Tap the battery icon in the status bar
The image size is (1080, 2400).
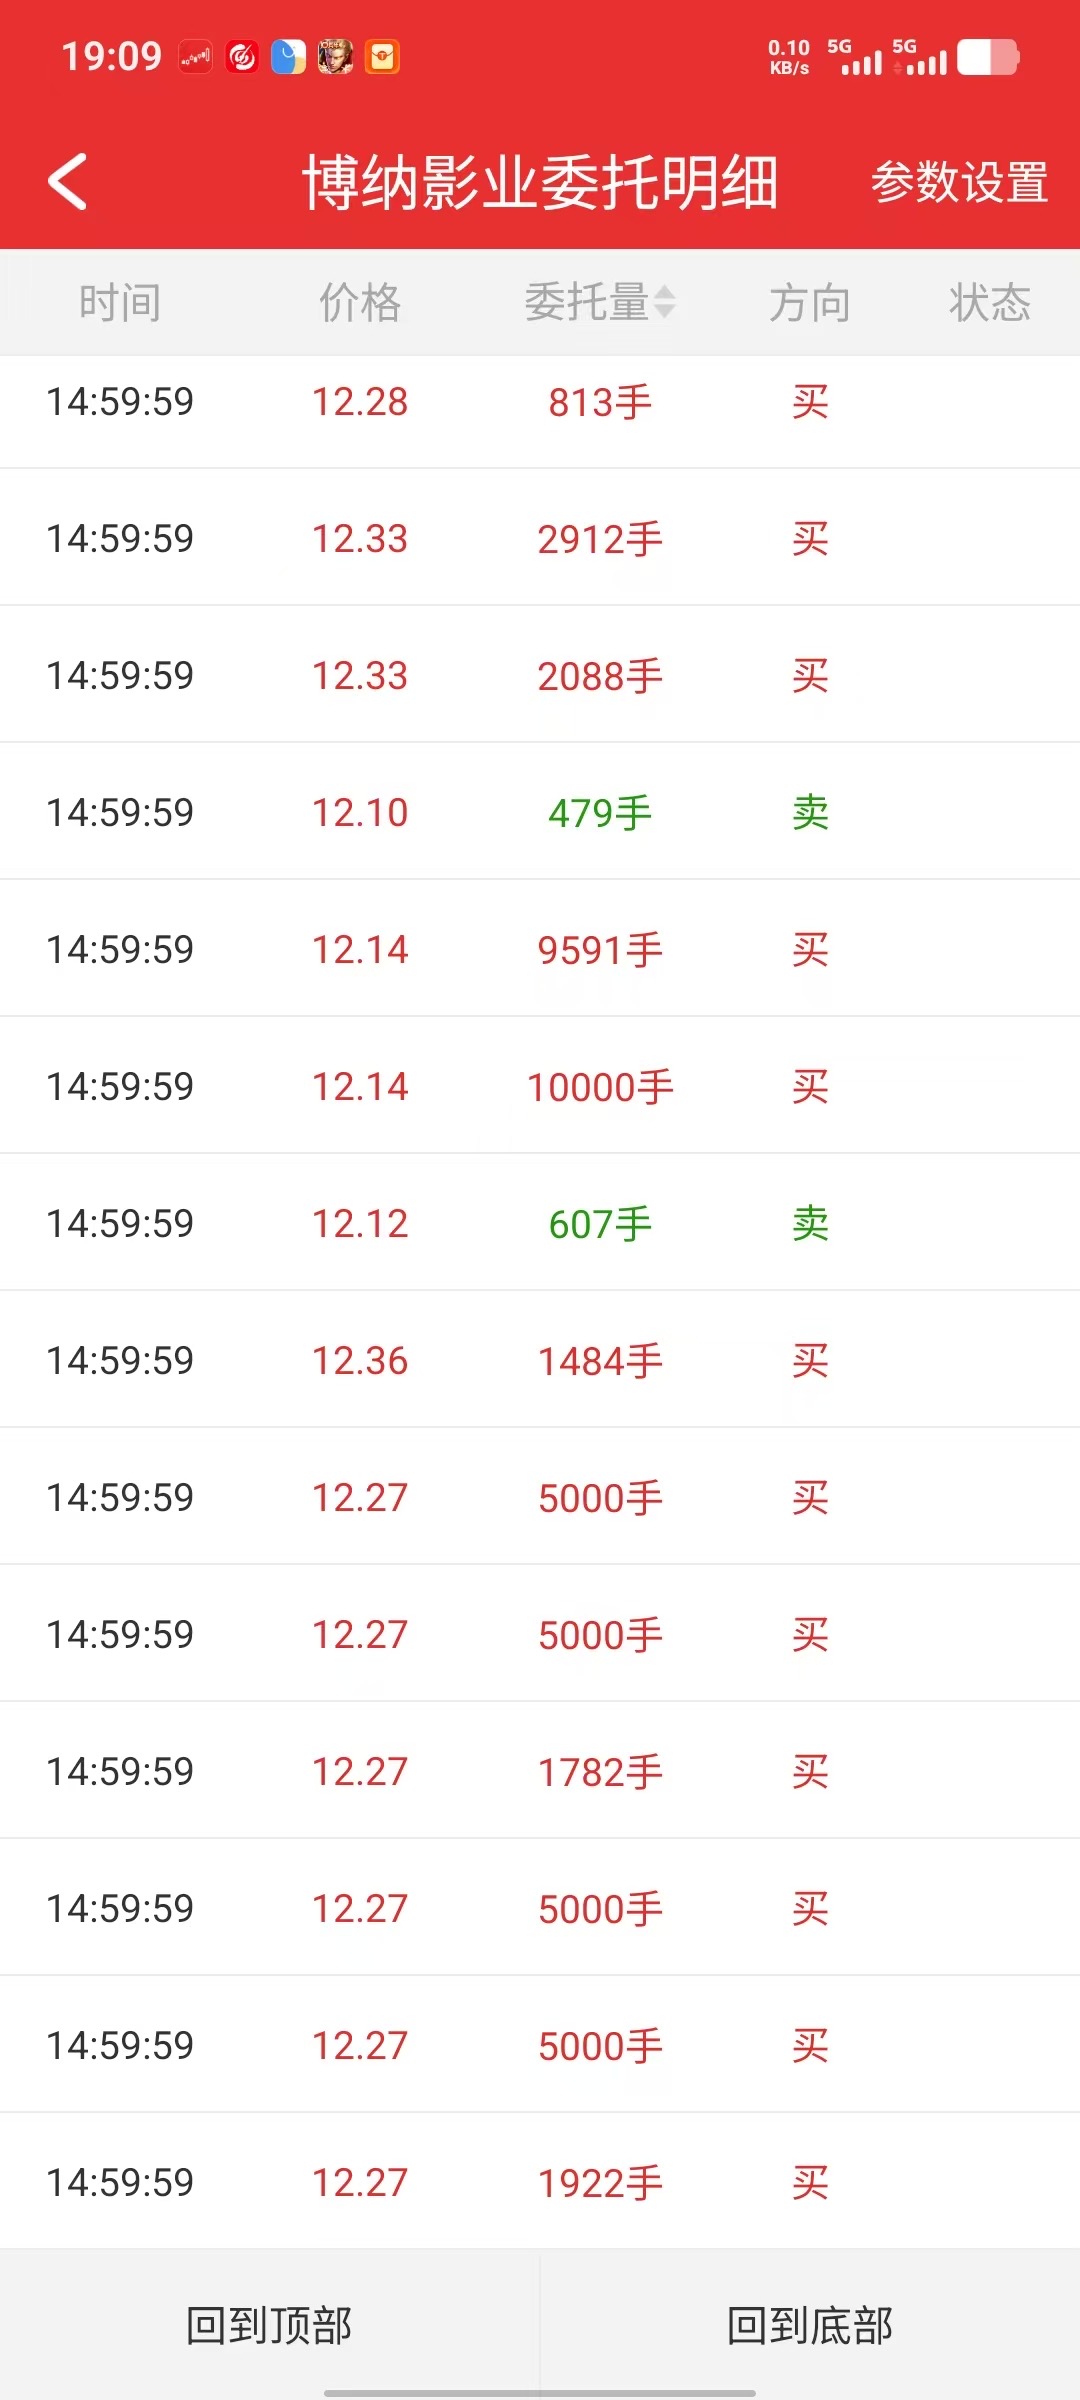tap(988, 57)
